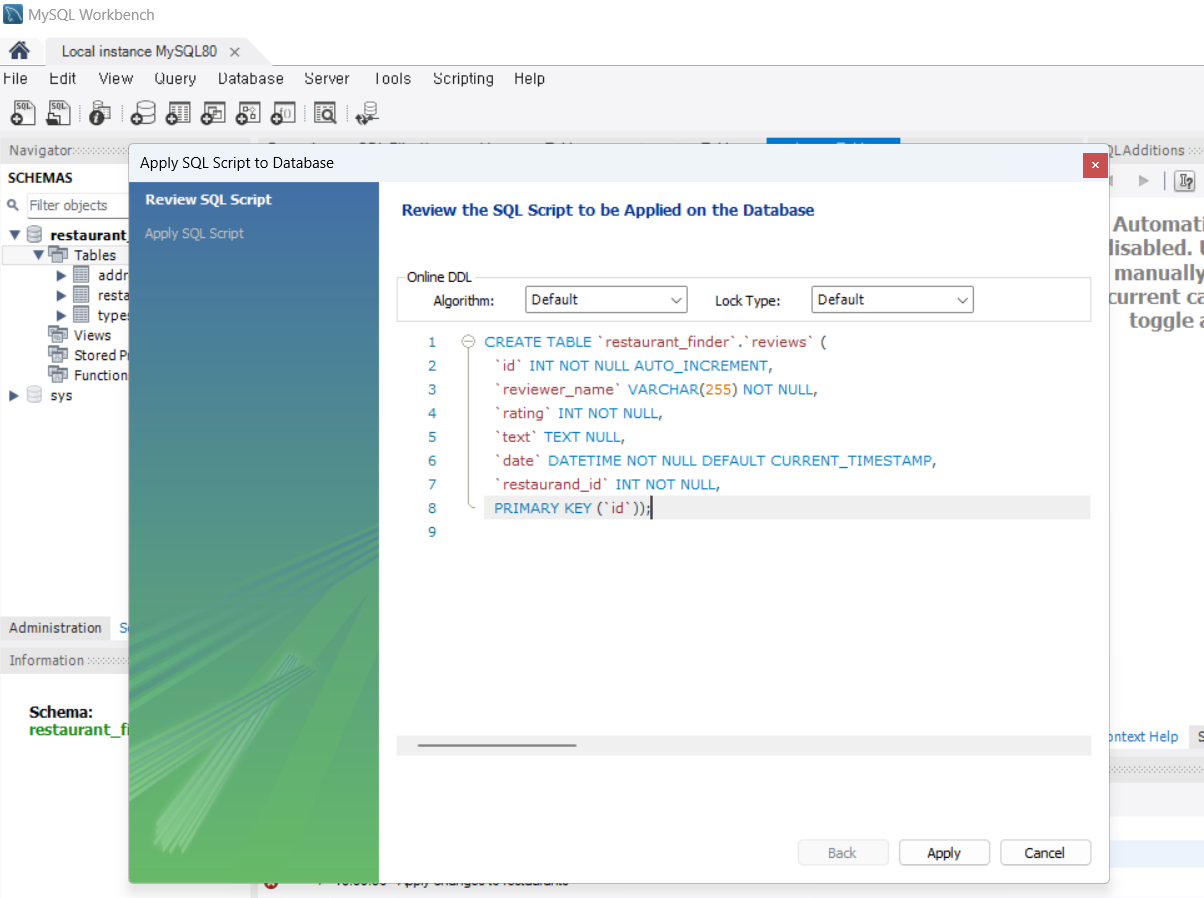
Task: Select the Review SQL Script step
Action: (208, 199)
